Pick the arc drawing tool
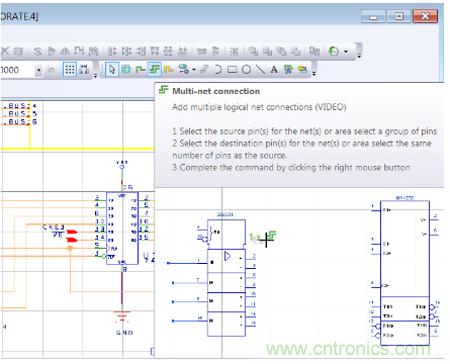Screen dimensions: 450x364 [218, 69]
